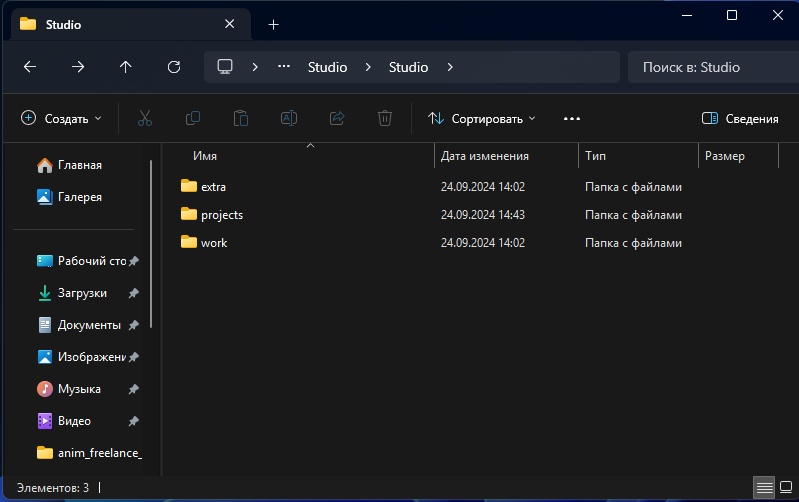
Task: Click the Paste clipboard icon
Action: point(241,118)
